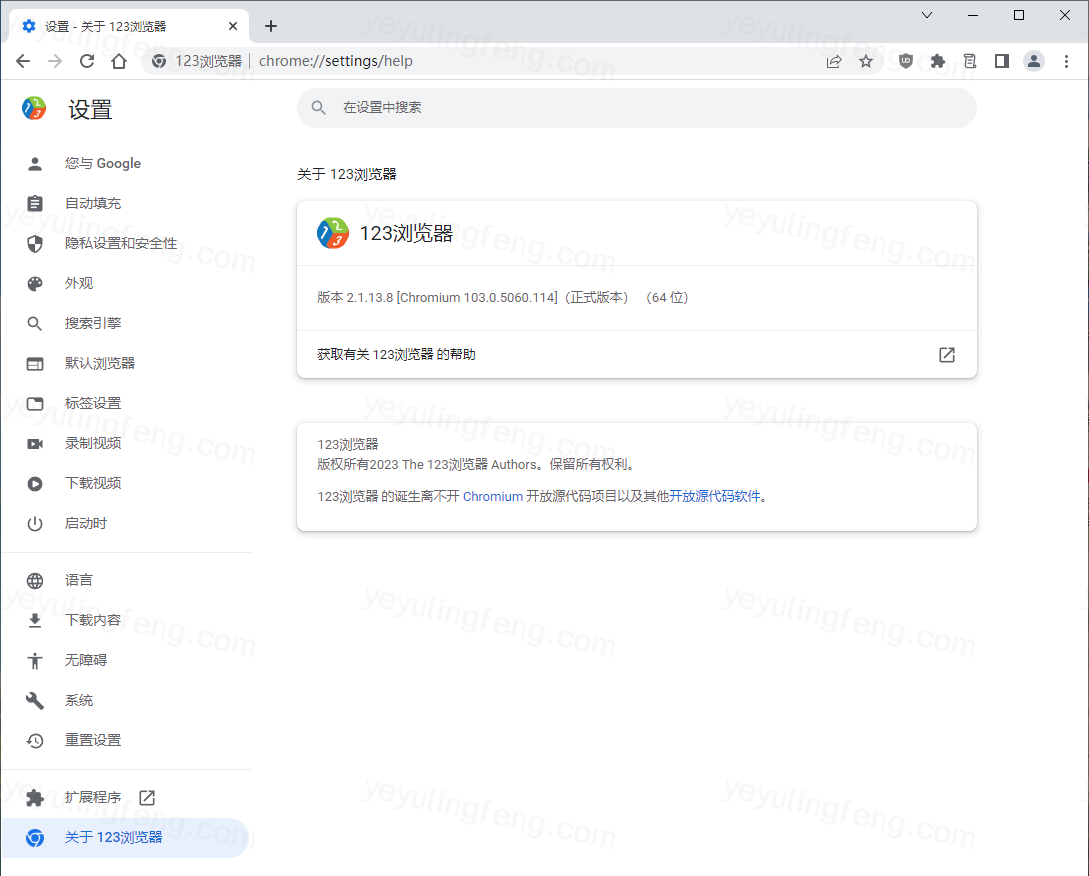Click the 设置 header logo
This screenshot has width=1089, height=876.
[x=34, y=108]
